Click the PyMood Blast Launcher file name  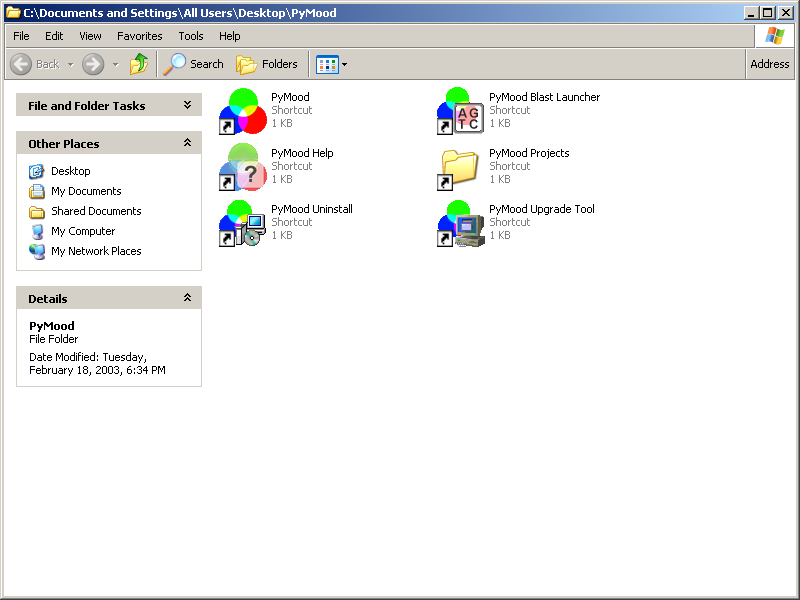click(544, 97)
